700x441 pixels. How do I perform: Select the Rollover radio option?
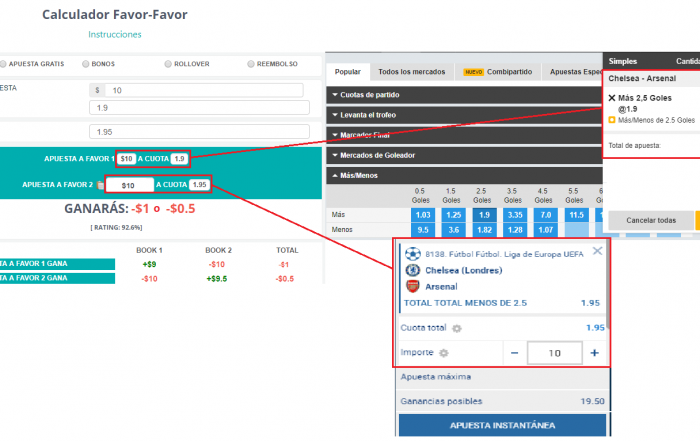(x=168, y=64)
